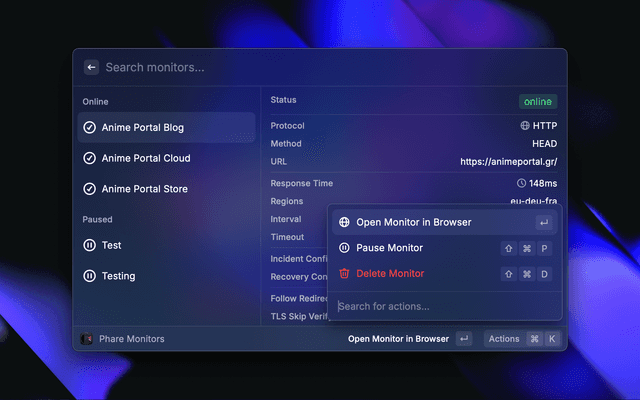Click the animeportal.gr URL value
The image size is (640, 400).
click(x=508, y=161)
